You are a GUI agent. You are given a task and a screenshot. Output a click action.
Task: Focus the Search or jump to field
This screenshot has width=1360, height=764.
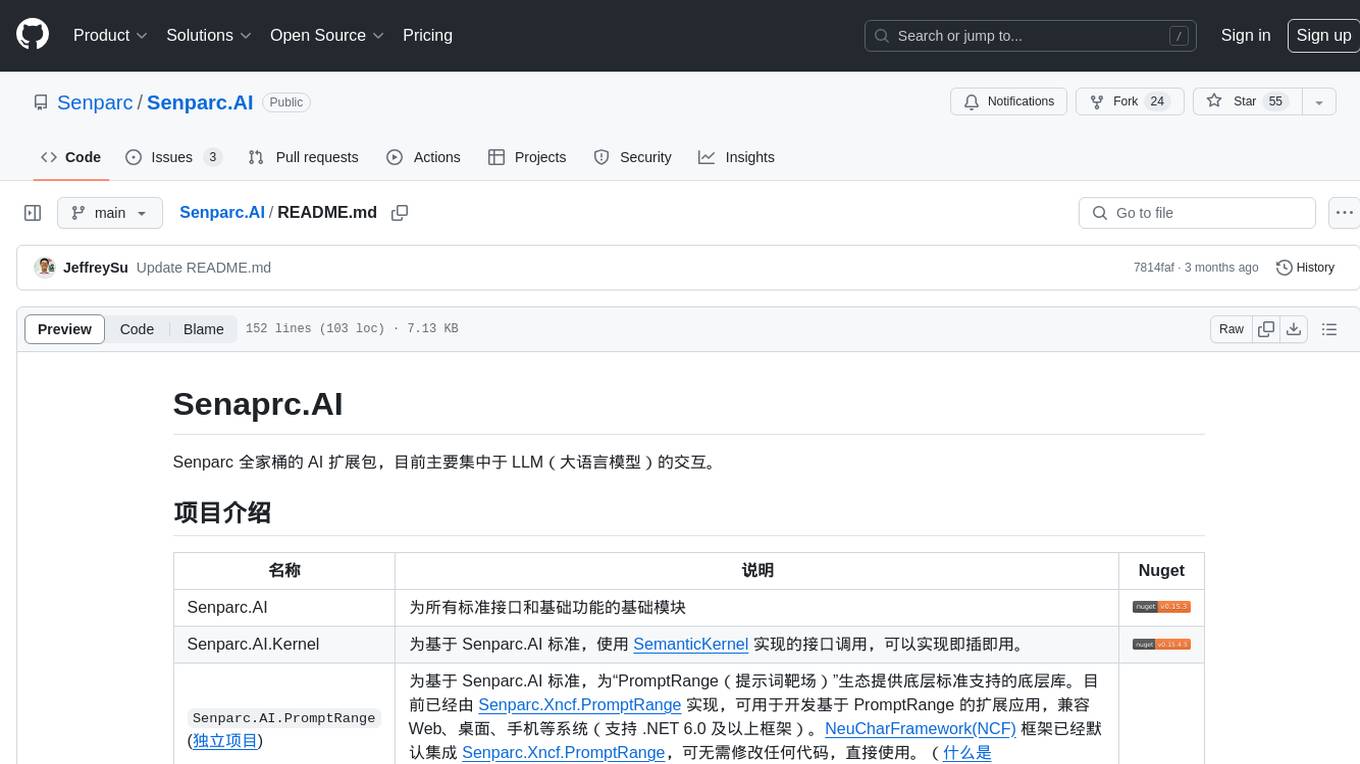(x=1030, y=35)
